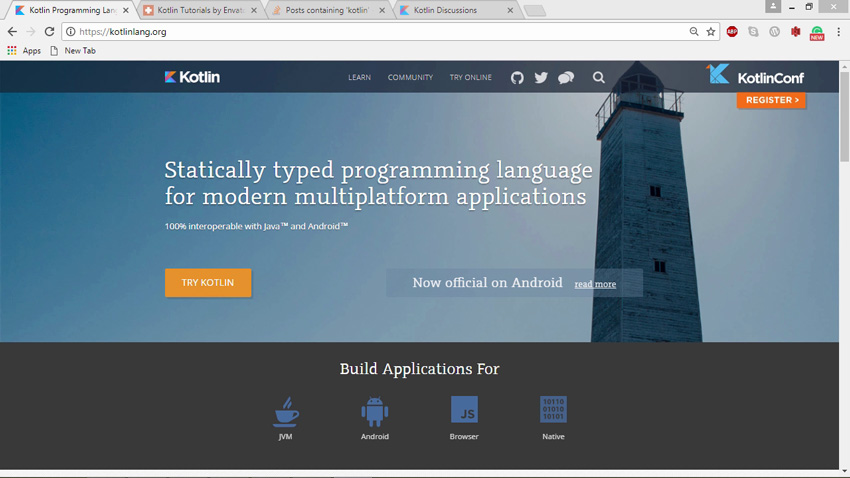View site info icon in address bar

point(70,31)
